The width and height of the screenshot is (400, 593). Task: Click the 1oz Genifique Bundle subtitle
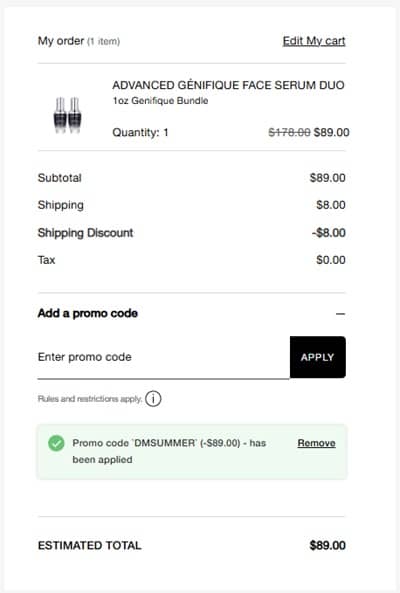point(160,101)
